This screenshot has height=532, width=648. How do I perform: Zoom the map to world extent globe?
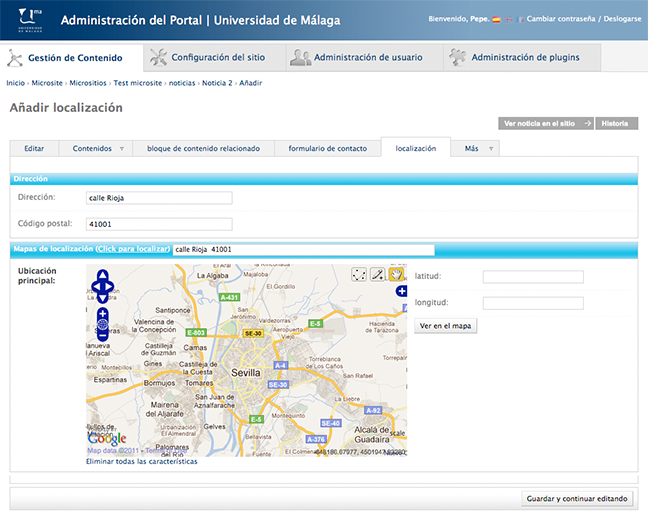coord(102,324)
